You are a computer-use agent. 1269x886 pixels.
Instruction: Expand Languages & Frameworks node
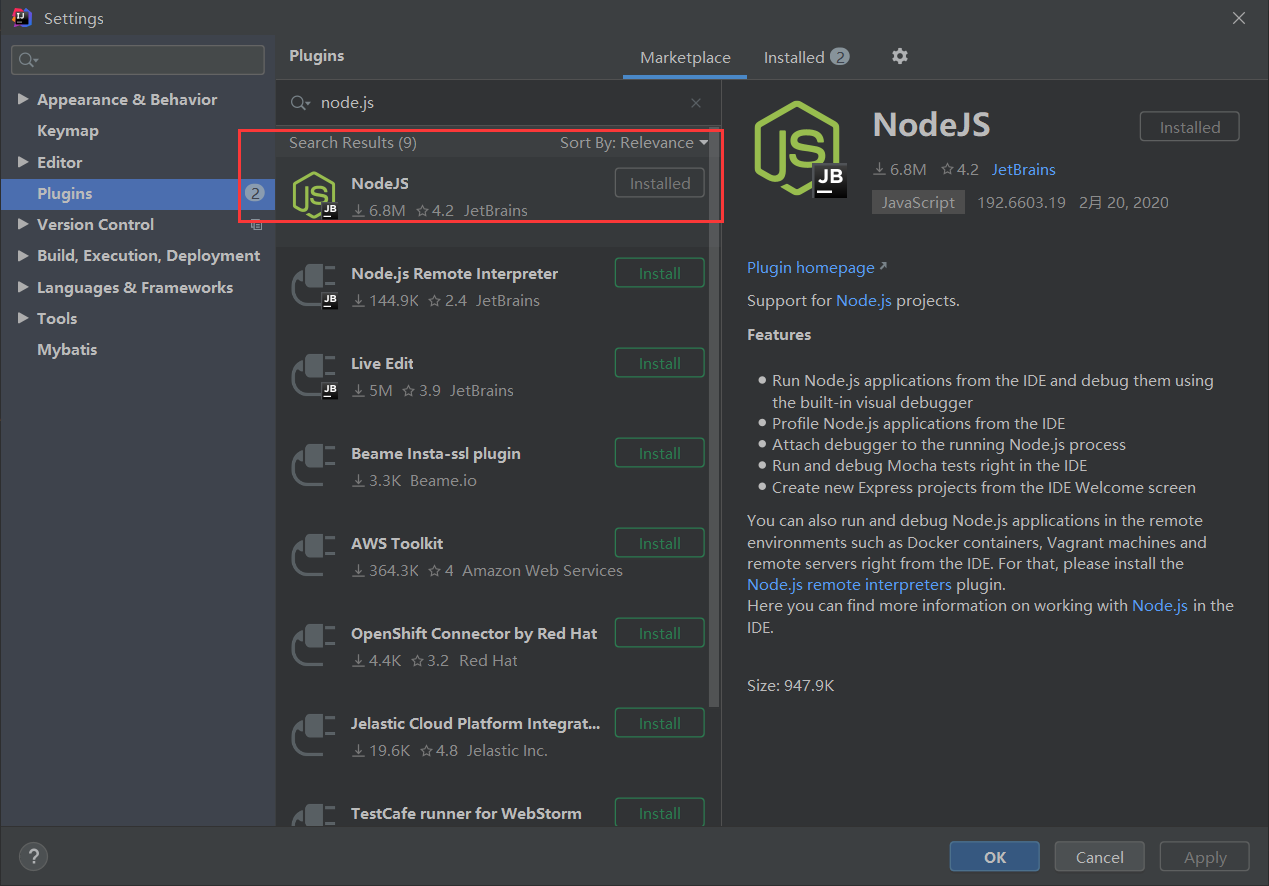[23, 287]
